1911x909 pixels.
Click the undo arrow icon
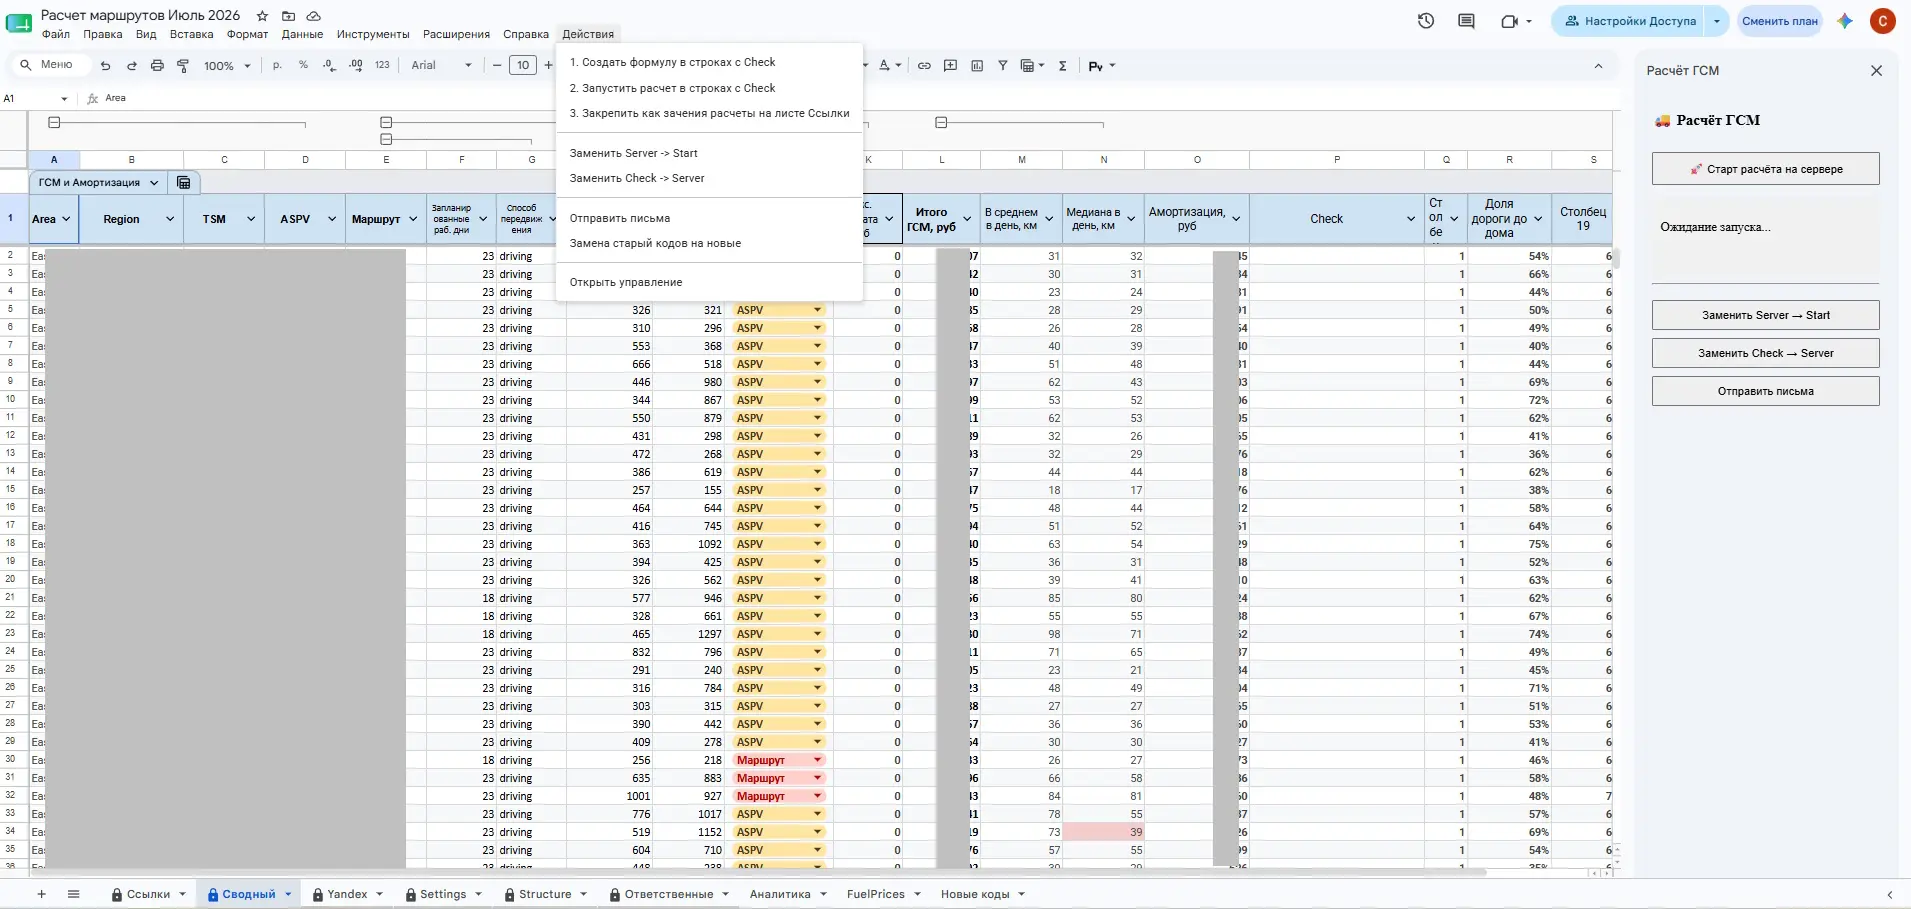(x=105, y=66)
